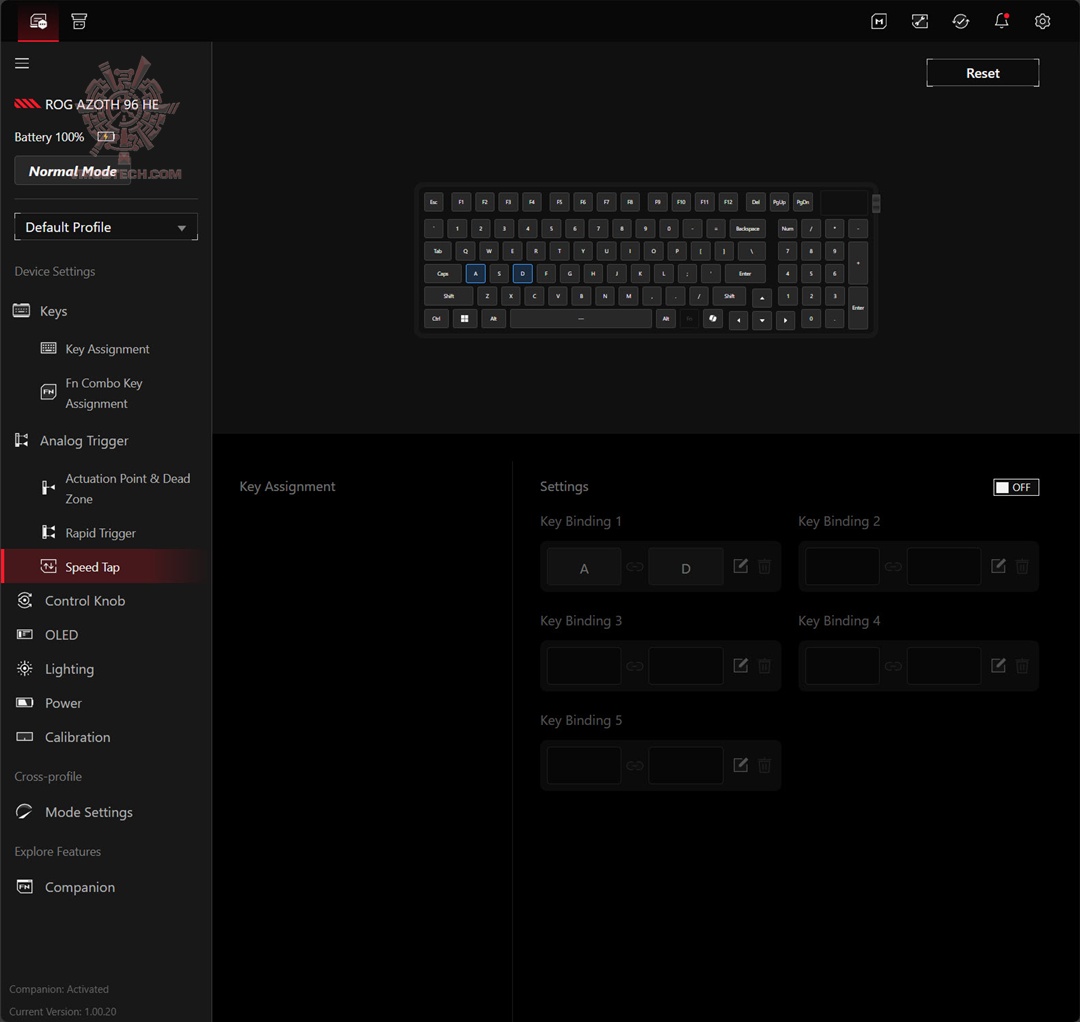1080x1022 pixels.
Task: Delete Key Binding 4
Action: pos(1023,666)
